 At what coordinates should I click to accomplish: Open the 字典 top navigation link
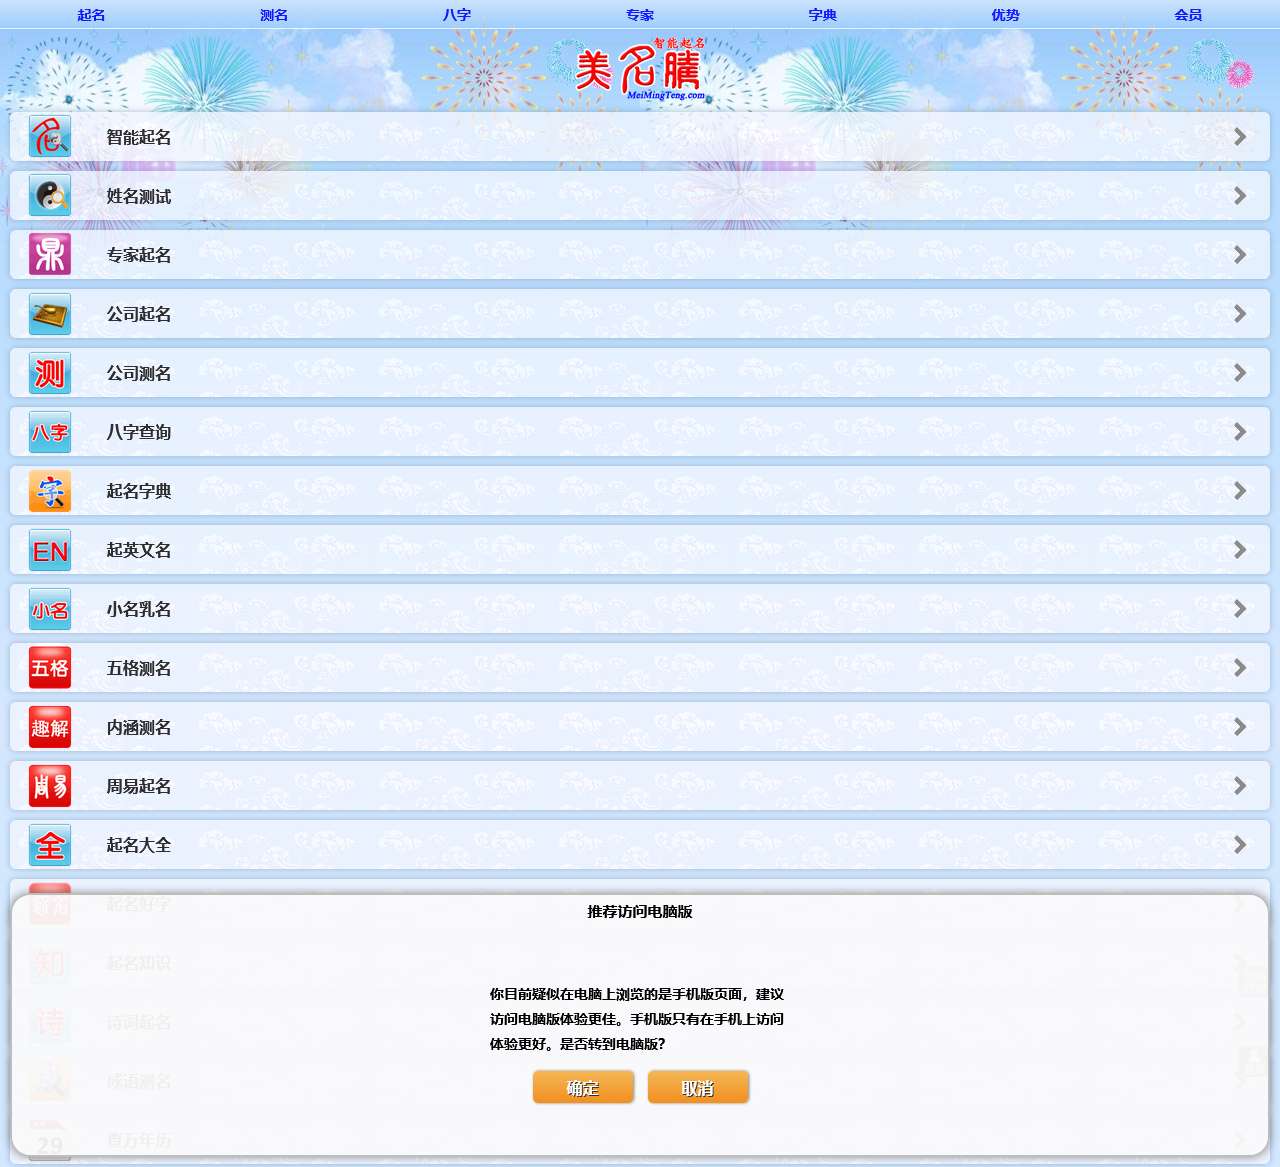coord(823,15)
